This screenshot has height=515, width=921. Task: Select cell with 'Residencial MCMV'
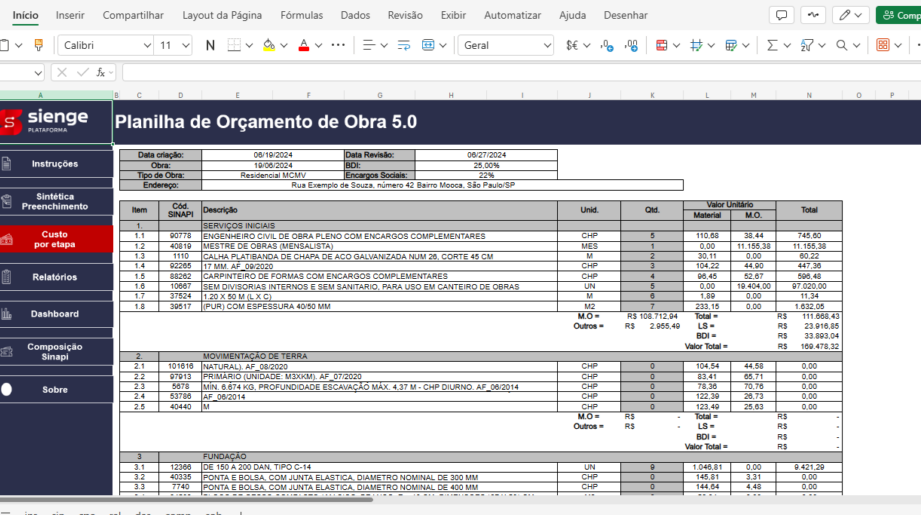tap(273, 175)
